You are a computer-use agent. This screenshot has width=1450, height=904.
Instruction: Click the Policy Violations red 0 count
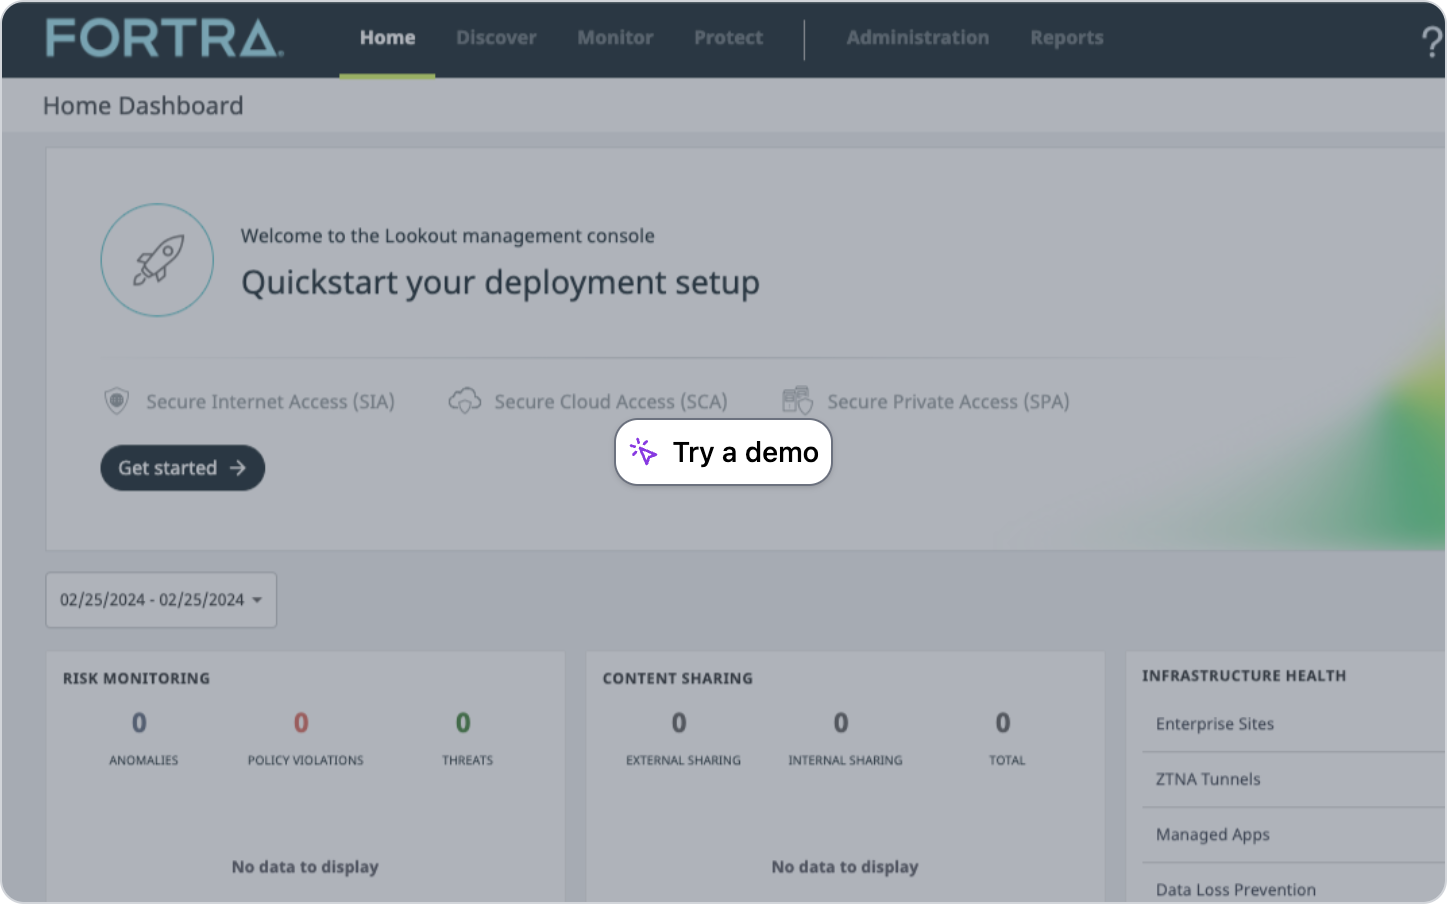click(x=301, y=723)
